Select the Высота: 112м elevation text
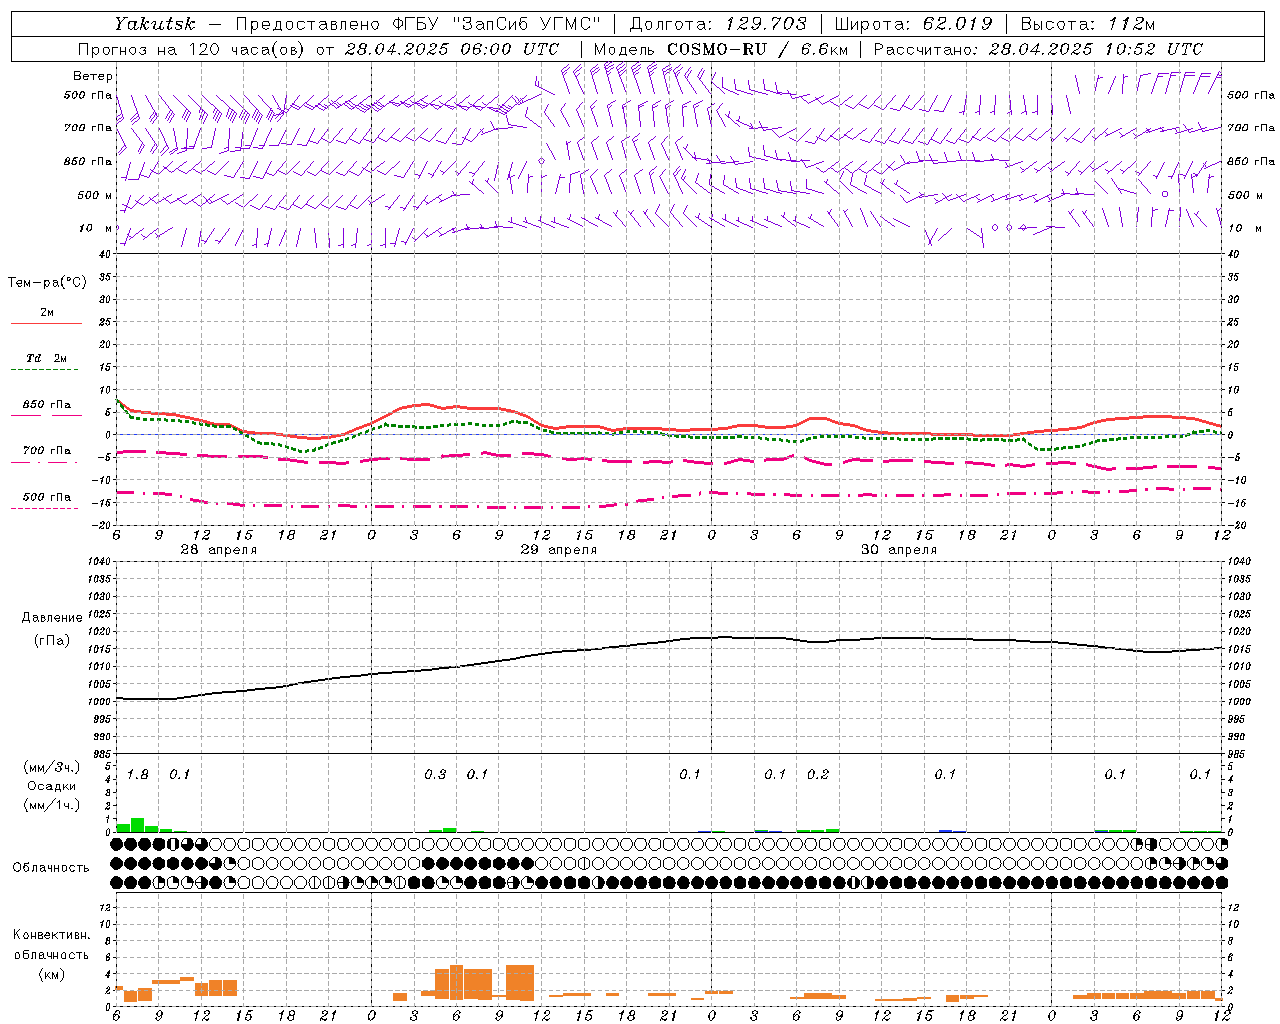The height and width of the screenshot is (1024, 1280). click(1088, 24)
